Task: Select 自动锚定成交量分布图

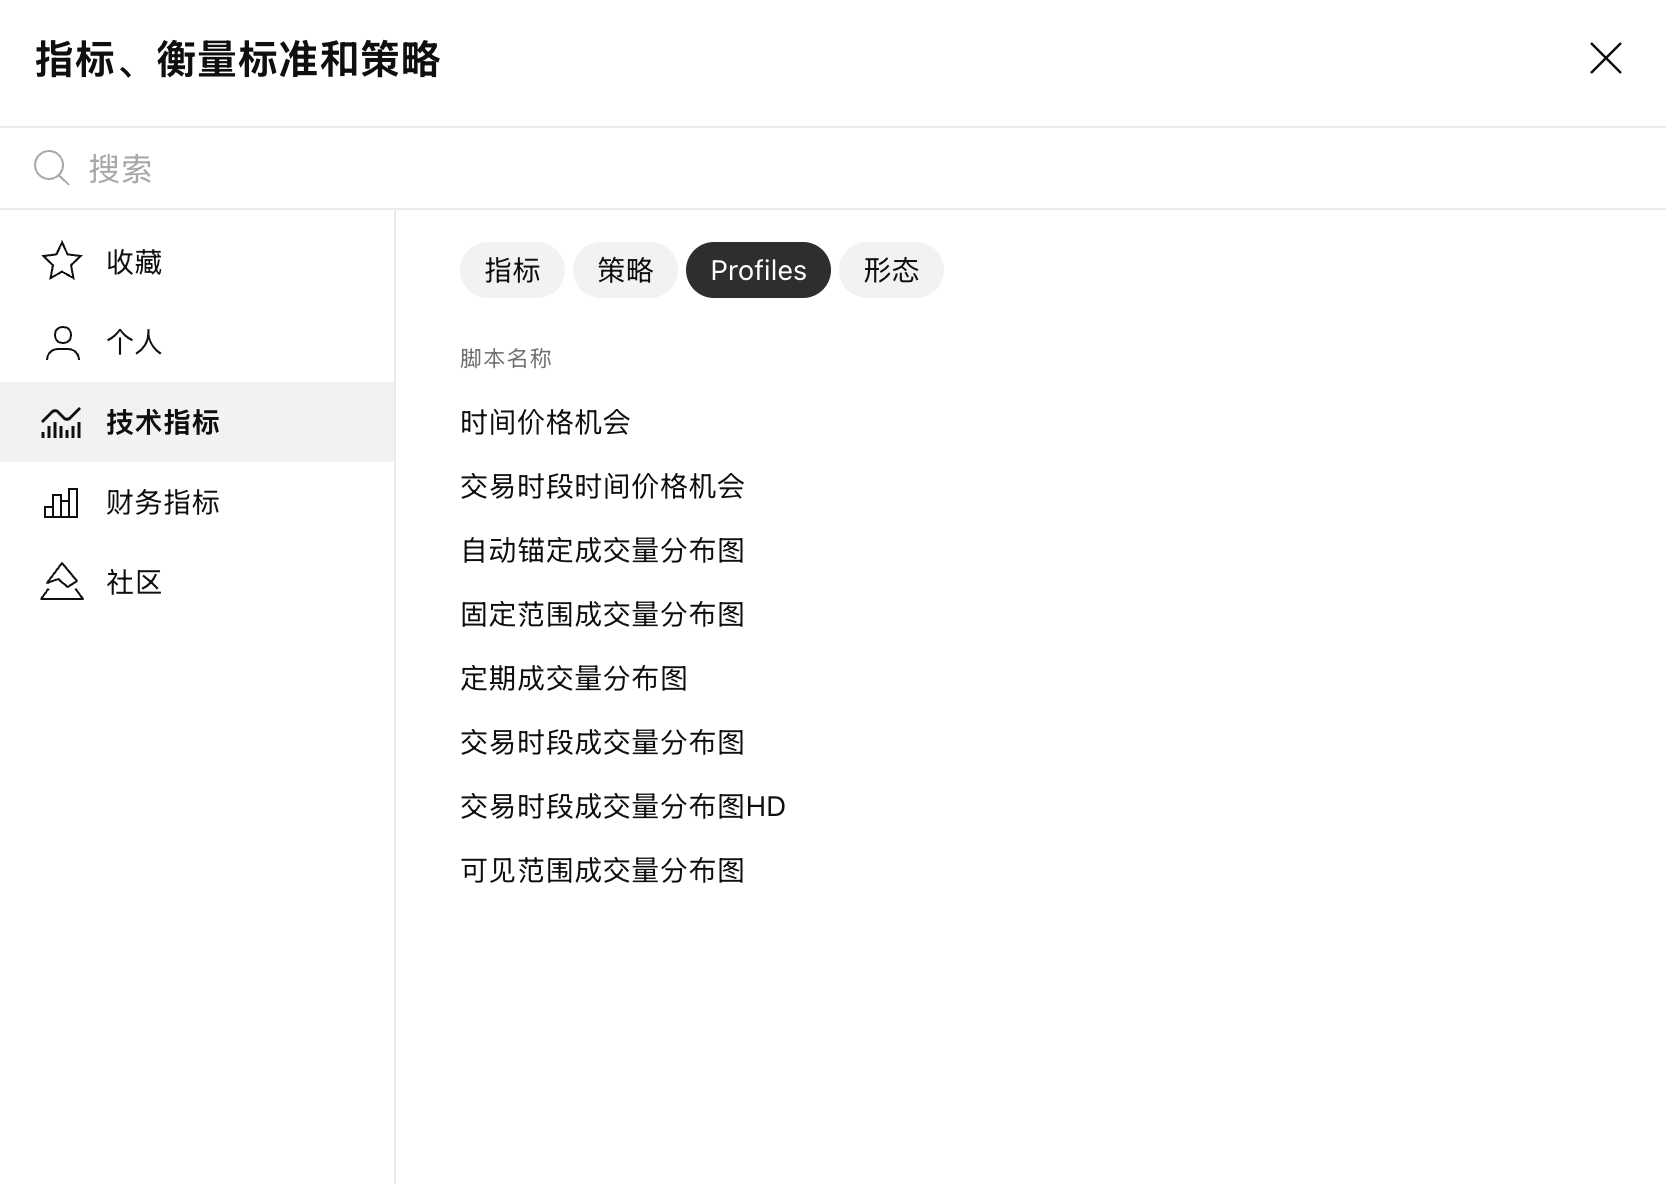Action: coord(602,550)
